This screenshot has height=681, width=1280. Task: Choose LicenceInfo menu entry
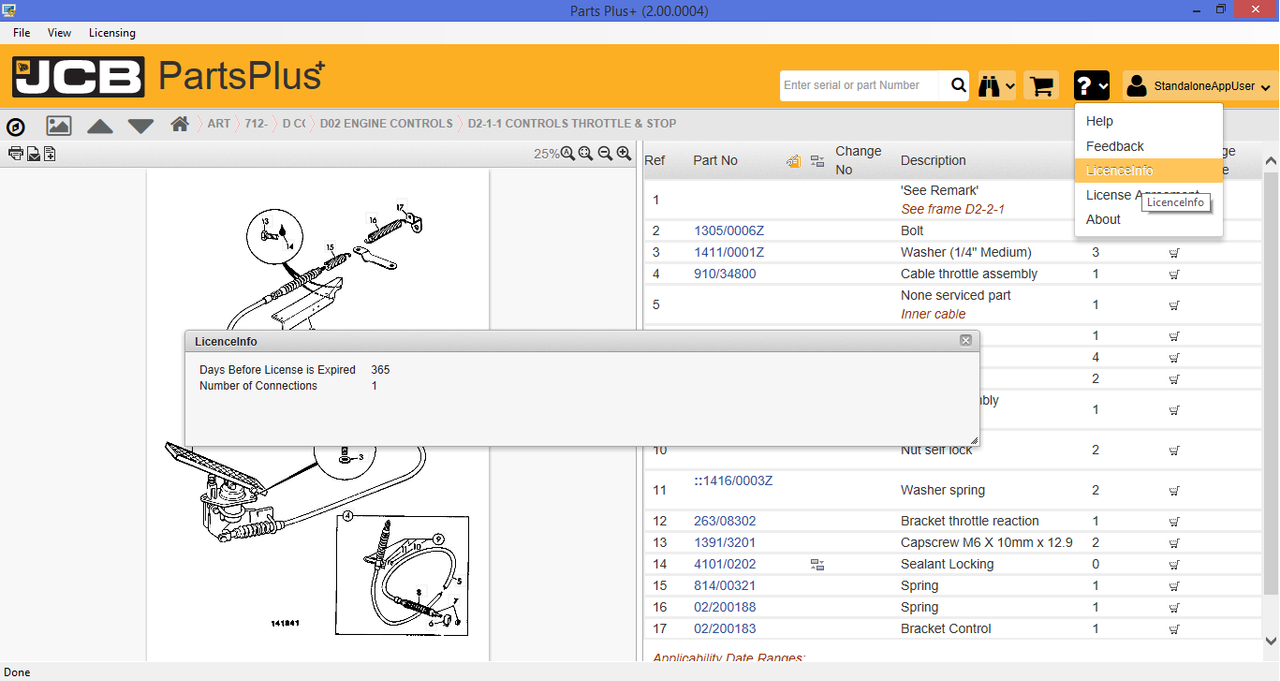pyautogui.click(x=1149, y=171)
